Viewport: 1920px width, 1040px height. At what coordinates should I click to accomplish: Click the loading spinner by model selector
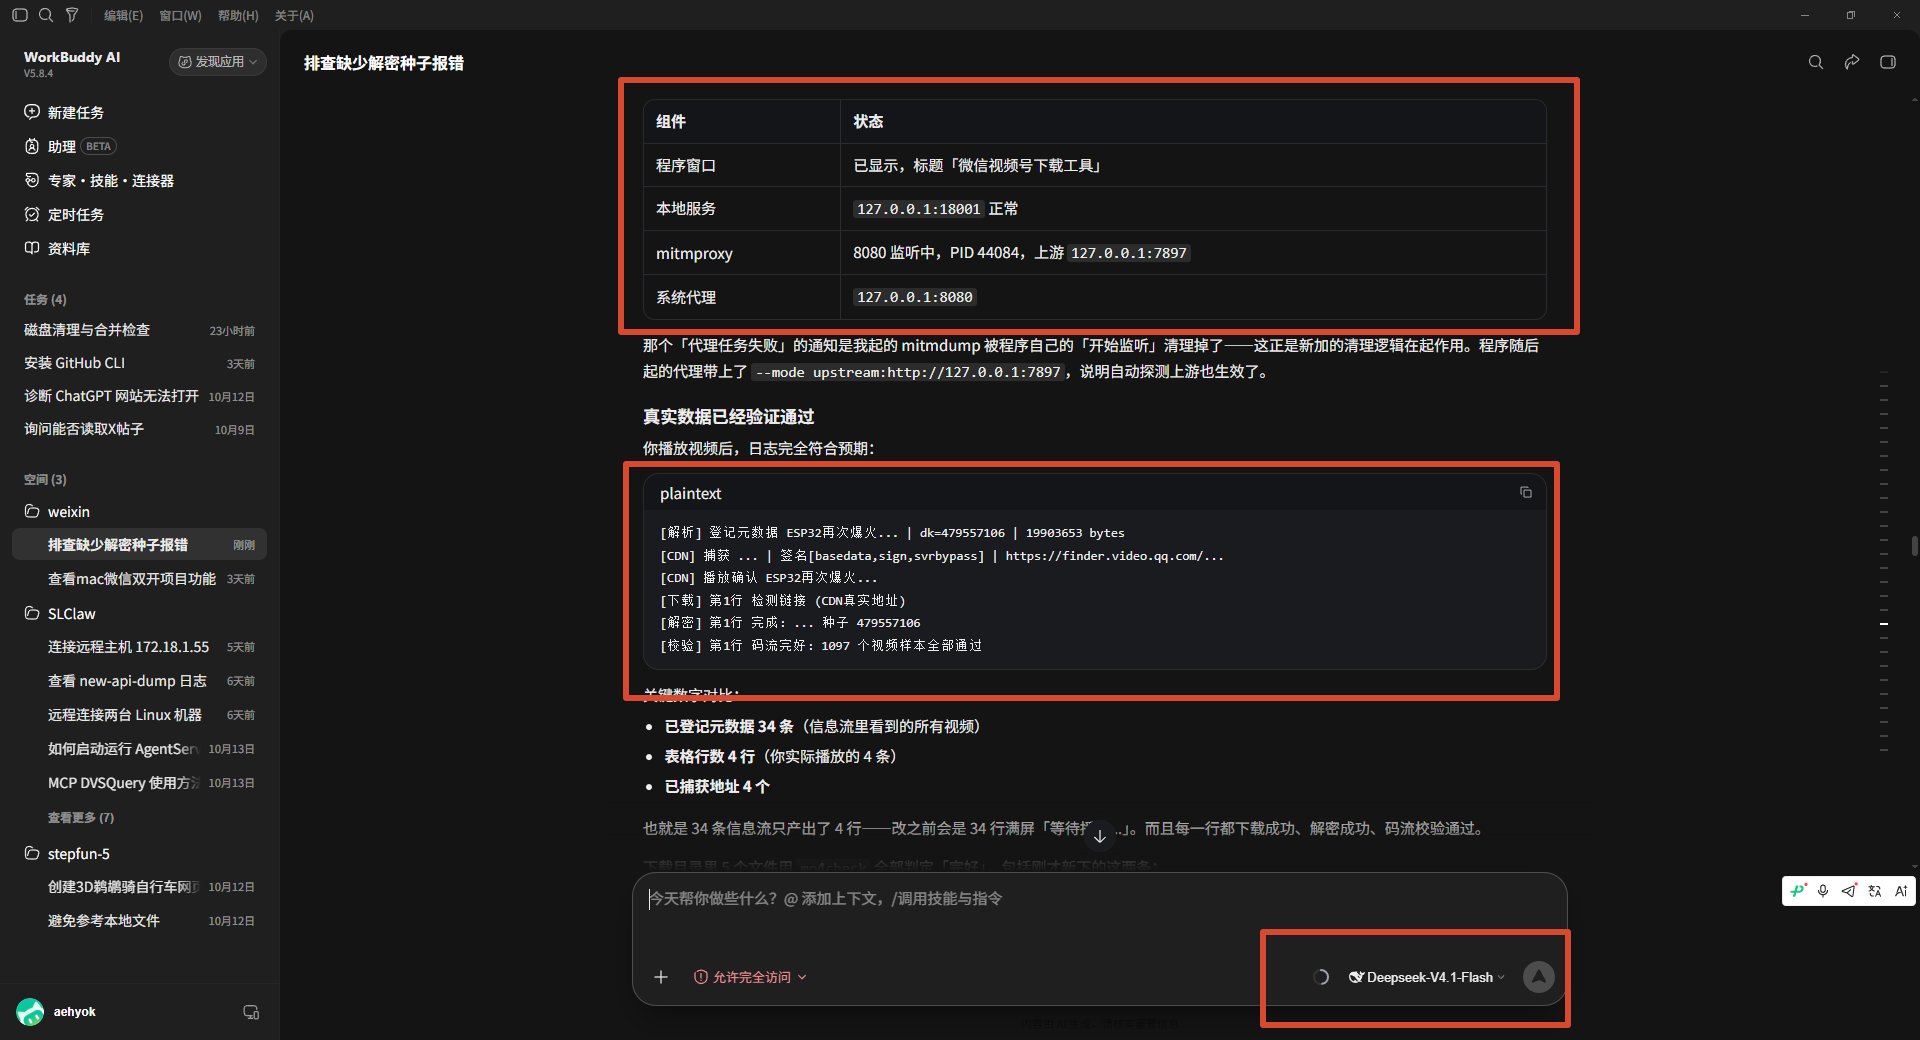(x=1321, y=977)
